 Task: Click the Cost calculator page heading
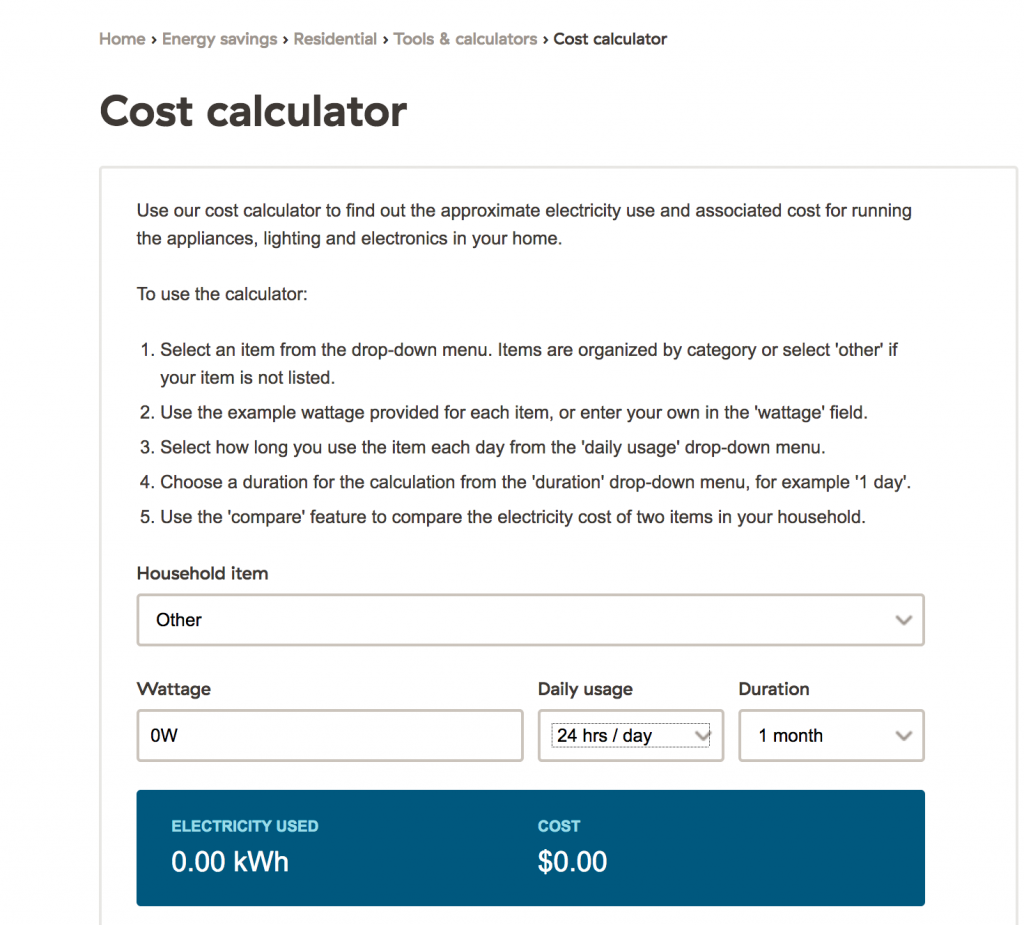click(253, 111)
